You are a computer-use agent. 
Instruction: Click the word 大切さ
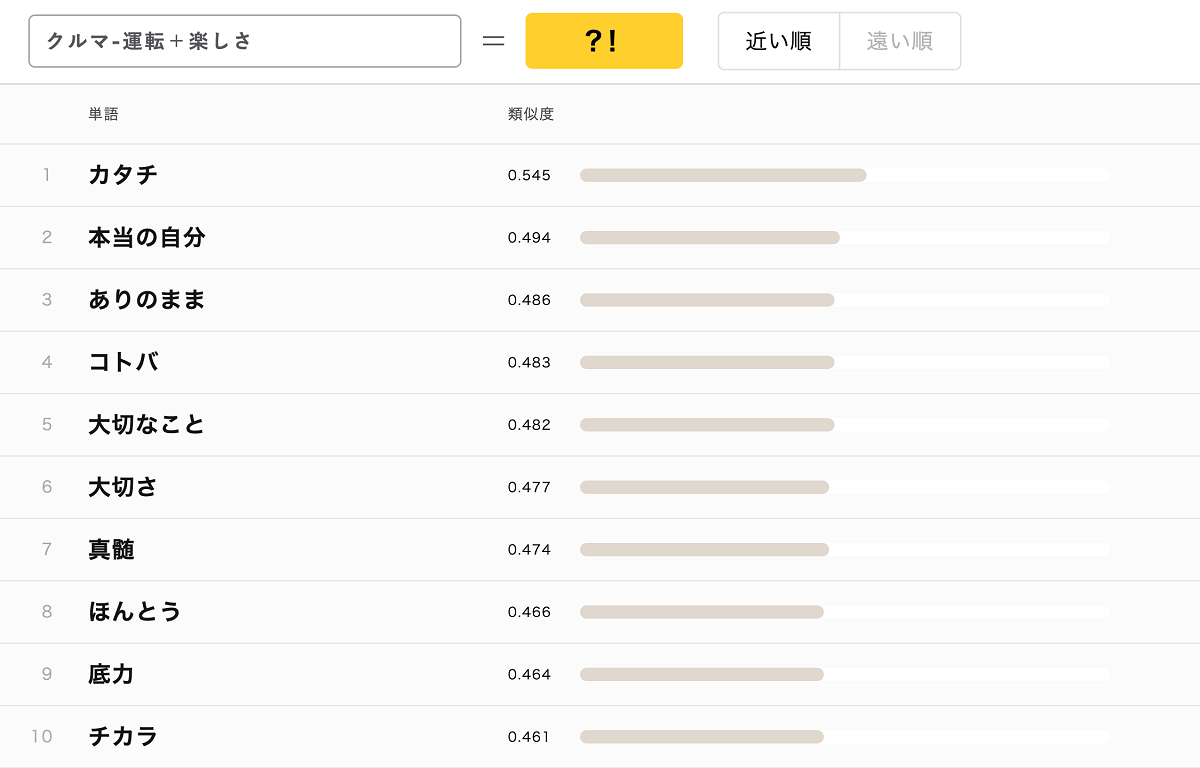point(123,487)
